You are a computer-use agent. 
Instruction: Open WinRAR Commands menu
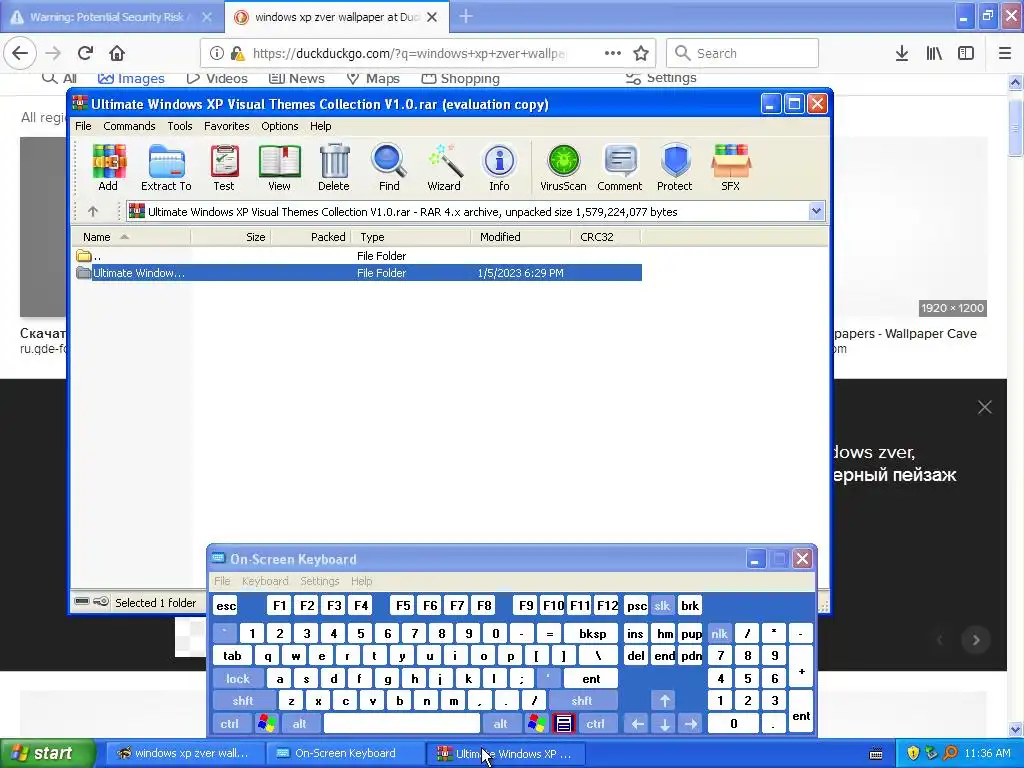click(x=129, y=126)
